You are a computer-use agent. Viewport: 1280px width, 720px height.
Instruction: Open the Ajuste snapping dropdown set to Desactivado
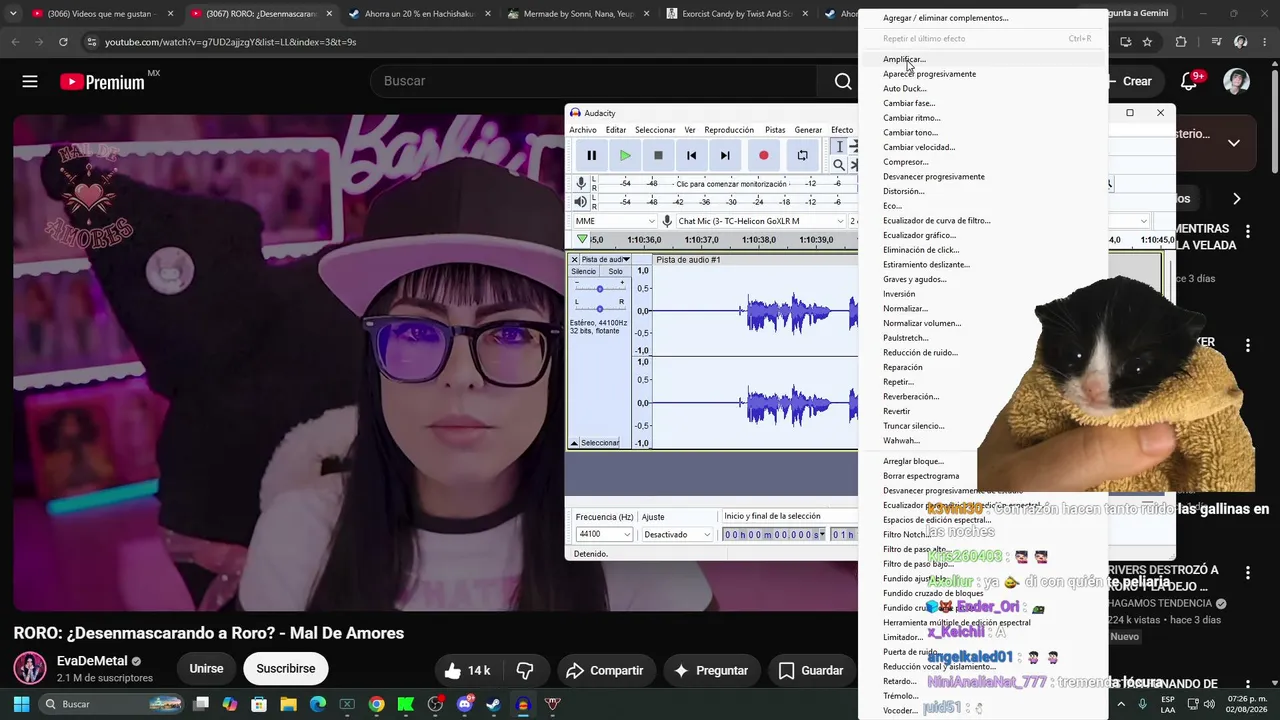678,535
